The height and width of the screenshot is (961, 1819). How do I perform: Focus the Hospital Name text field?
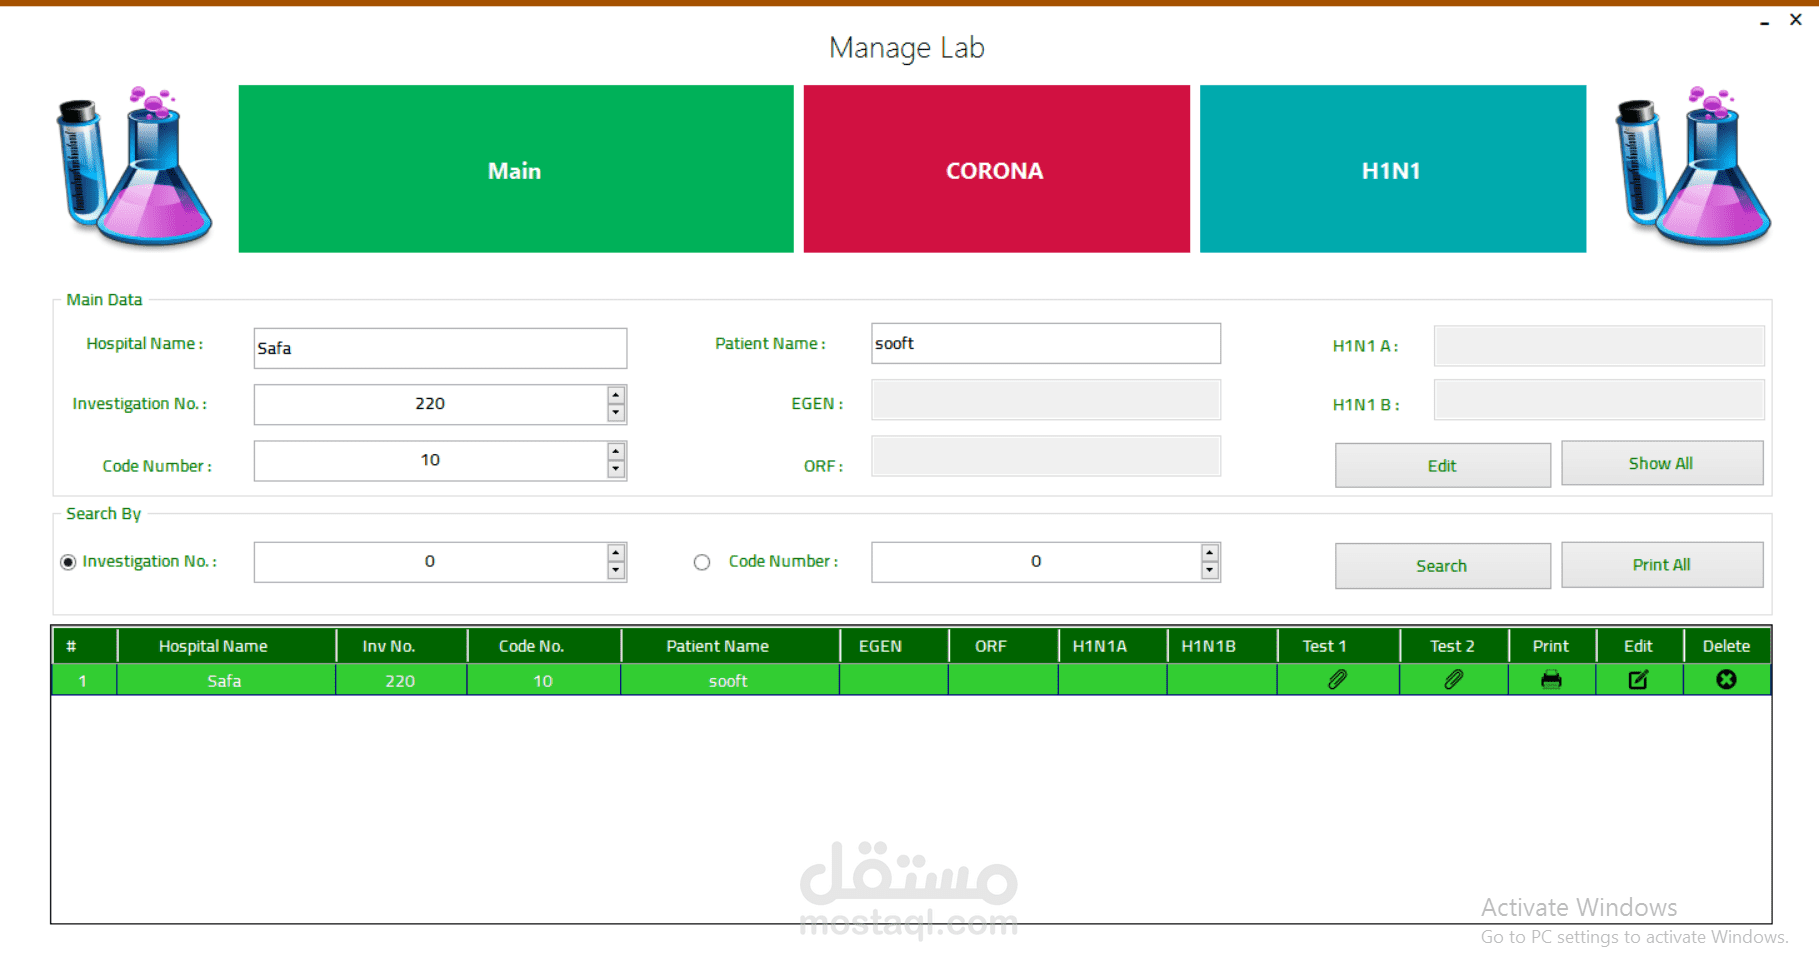(x=440, y=348)
